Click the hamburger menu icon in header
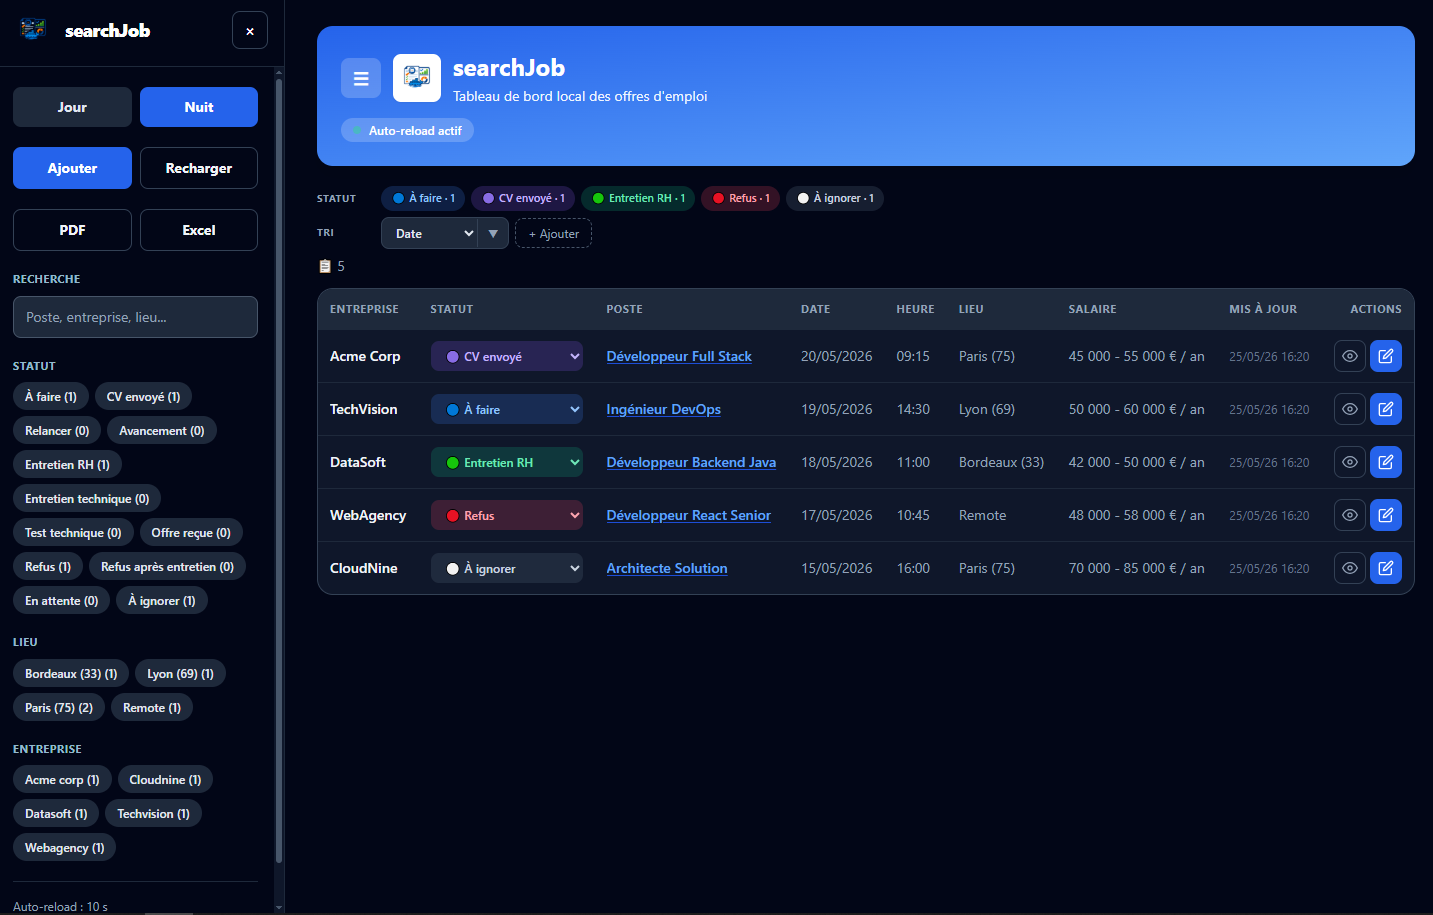This screenshot has width=1433, height=915. click(361, 78)
